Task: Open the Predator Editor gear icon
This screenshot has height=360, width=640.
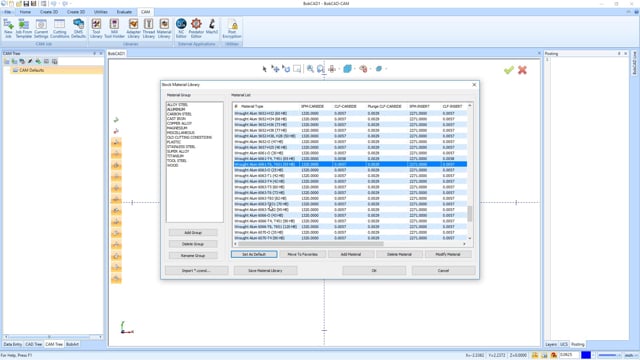Action: coord(196,28)
